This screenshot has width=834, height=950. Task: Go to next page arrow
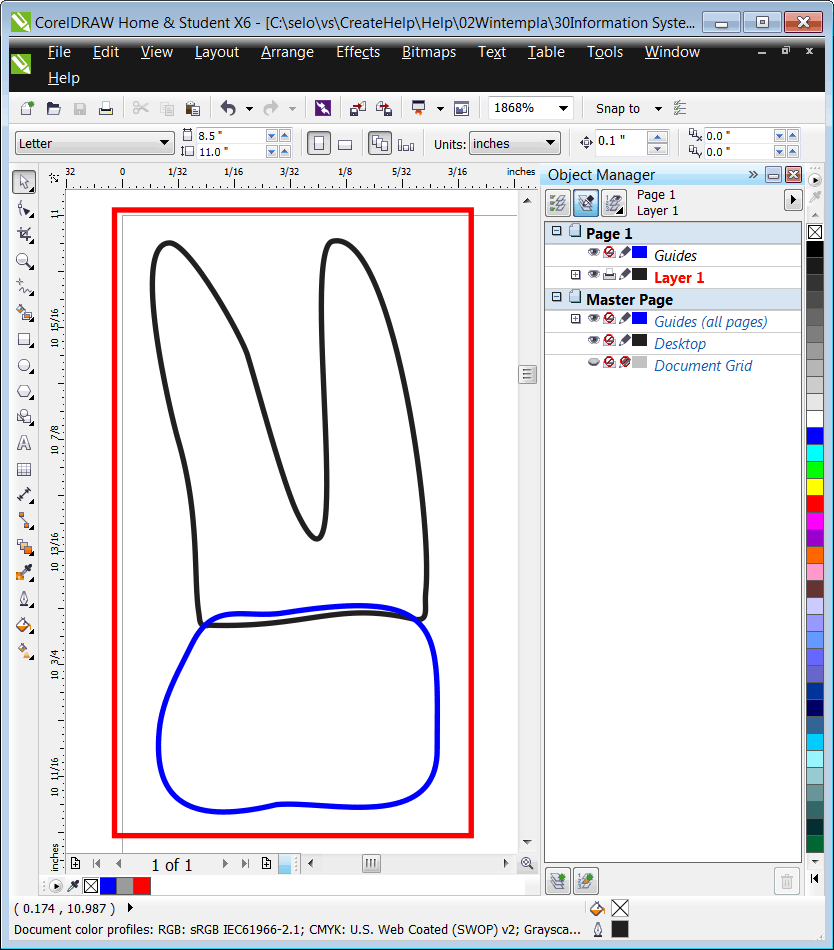pyautogui.click(x=225, y=864)
